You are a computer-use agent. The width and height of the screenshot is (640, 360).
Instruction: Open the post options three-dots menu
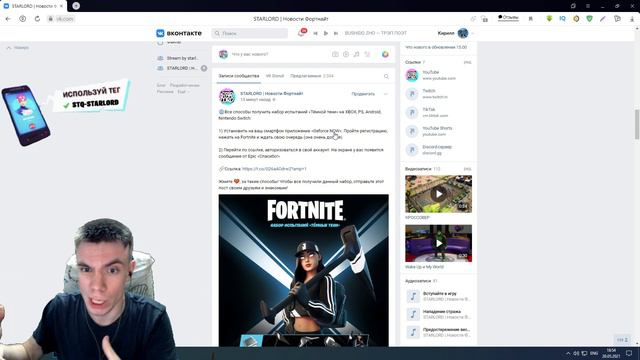coord(386,94)
